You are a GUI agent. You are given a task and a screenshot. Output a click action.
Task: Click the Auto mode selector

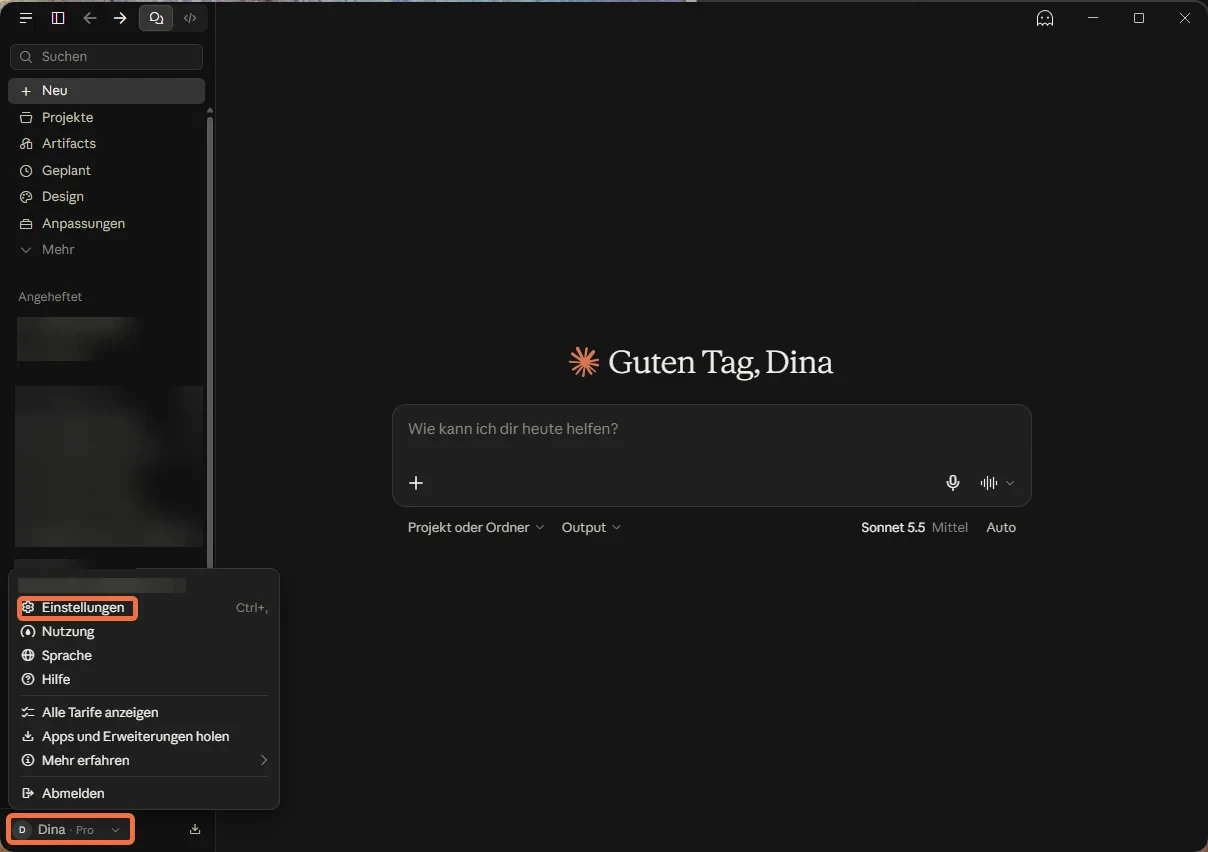tap(1001, 527)
